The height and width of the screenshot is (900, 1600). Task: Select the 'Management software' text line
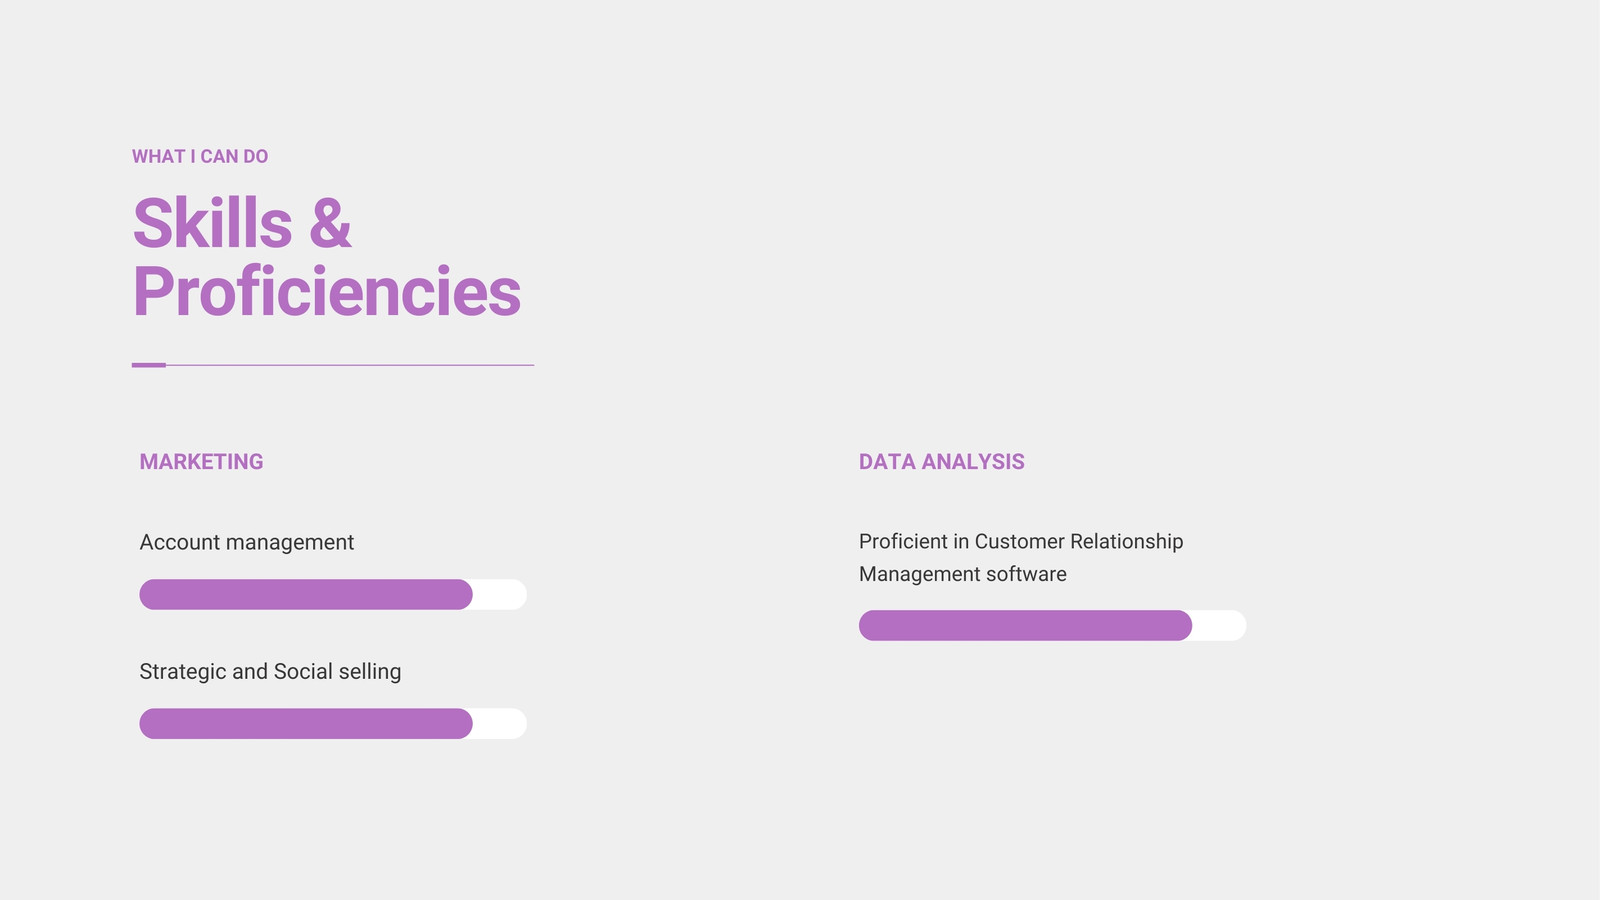(963, 574)
